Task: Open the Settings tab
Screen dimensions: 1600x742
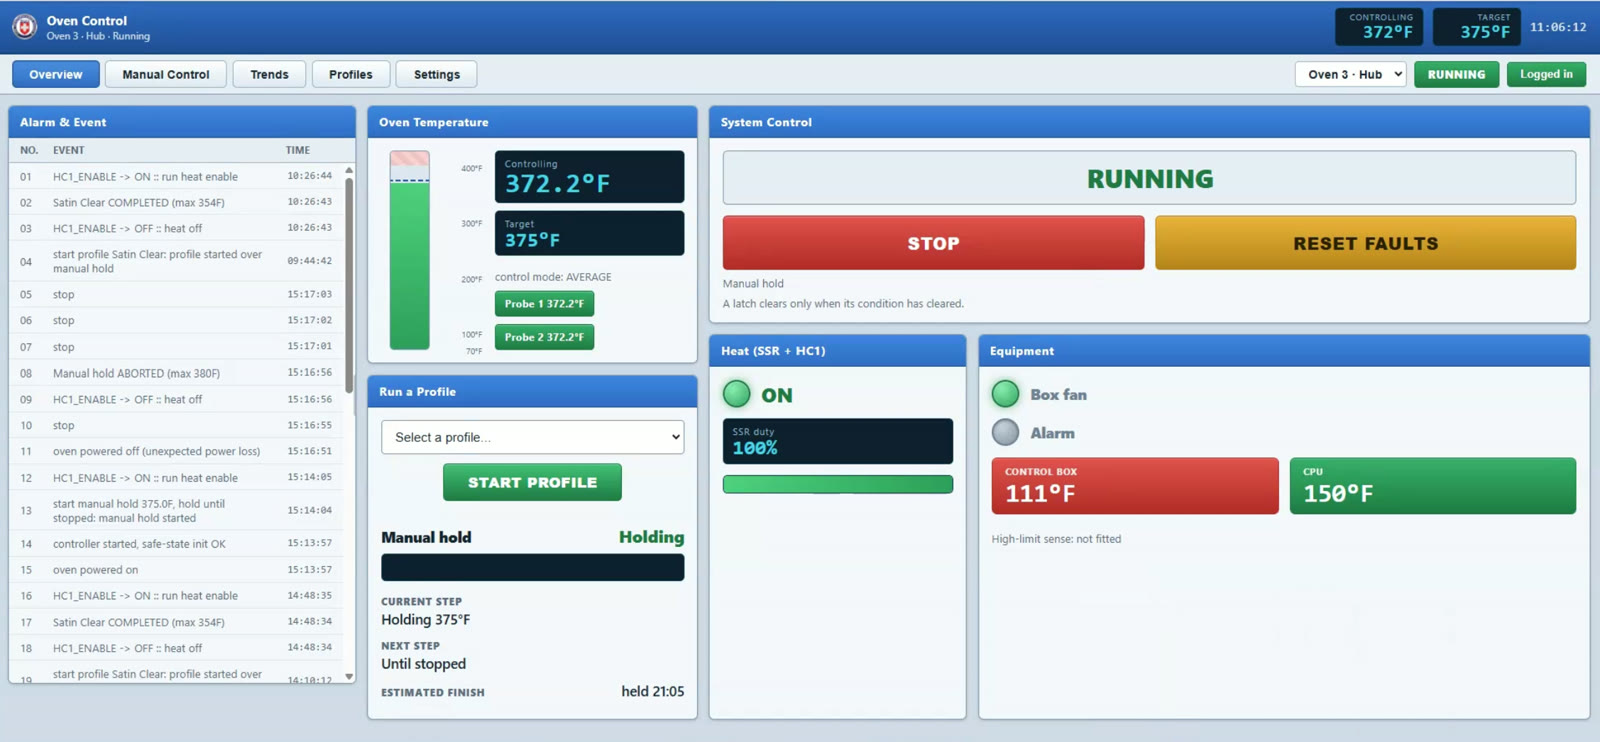Action: pyautogui.click(x=437, y=74)
